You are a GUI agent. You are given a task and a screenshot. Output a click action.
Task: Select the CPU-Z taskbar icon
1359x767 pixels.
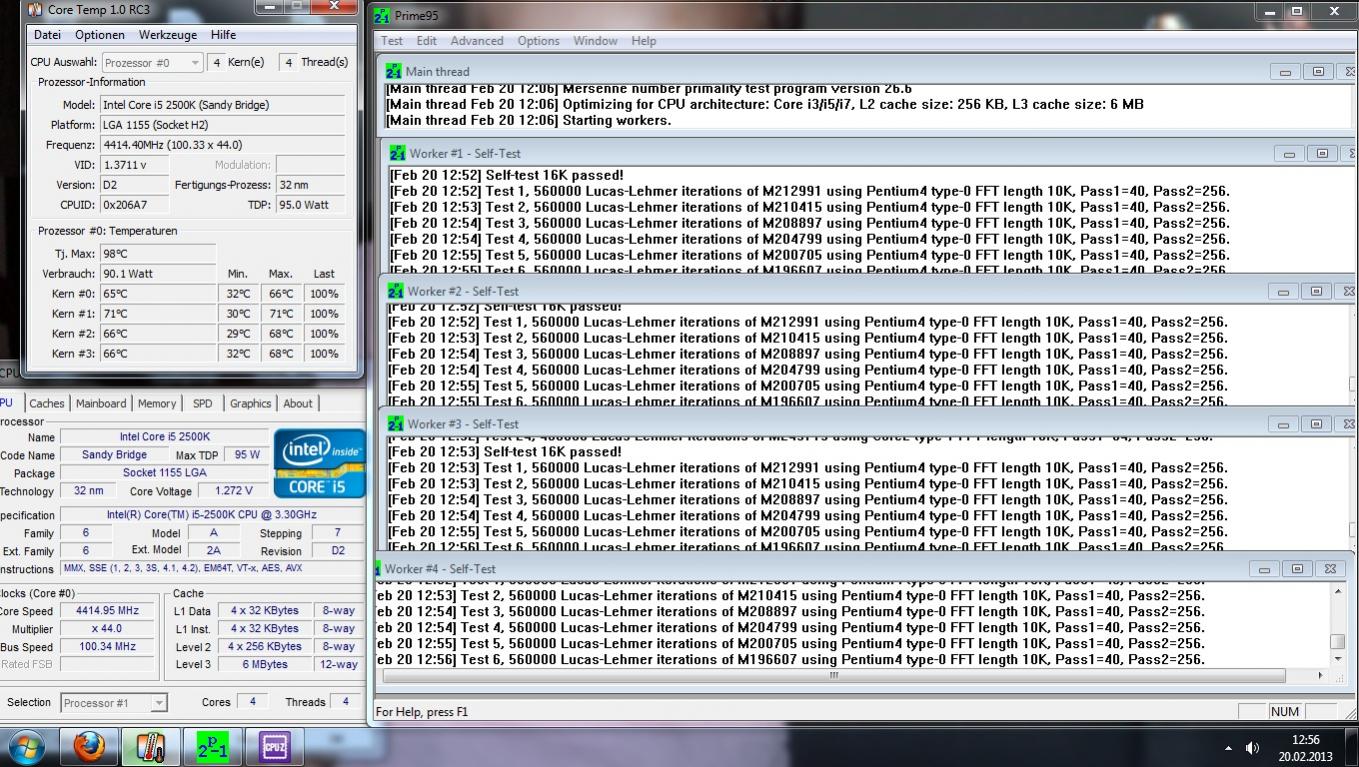(274, 747)
